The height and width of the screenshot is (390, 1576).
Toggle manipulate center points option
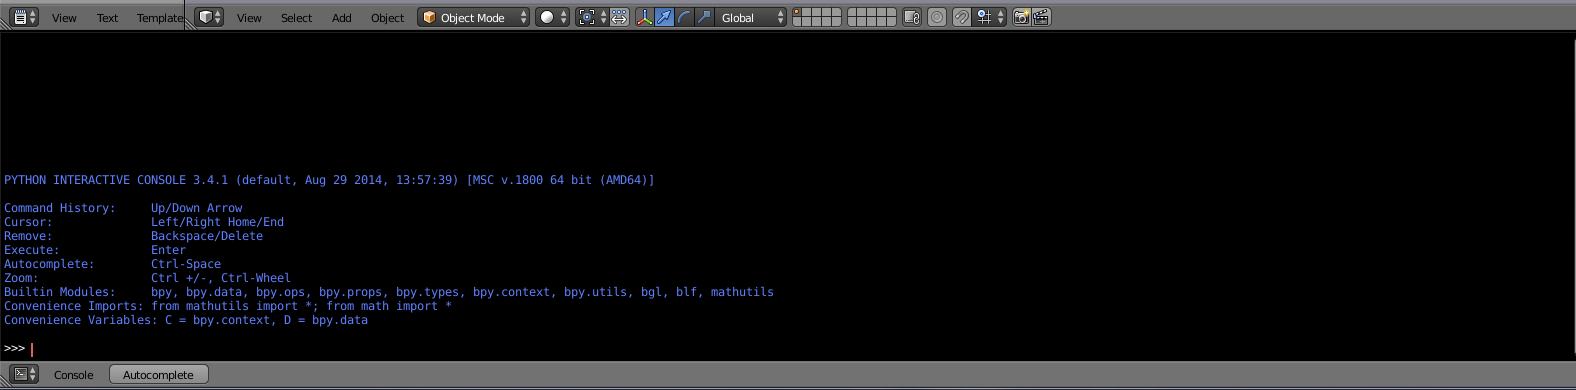pos(619,17)
